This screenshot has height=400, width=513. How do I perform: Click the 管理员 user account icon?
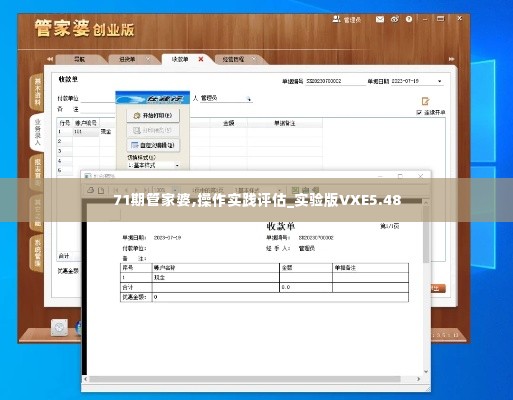click(336, 19)
